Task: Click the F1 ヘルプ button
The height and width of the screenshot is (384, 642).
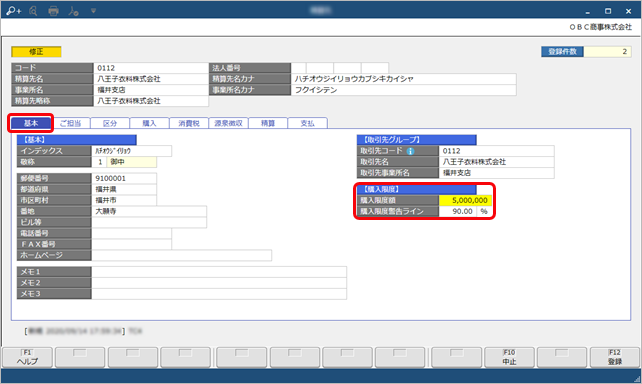Action: [x=27, y=357]
